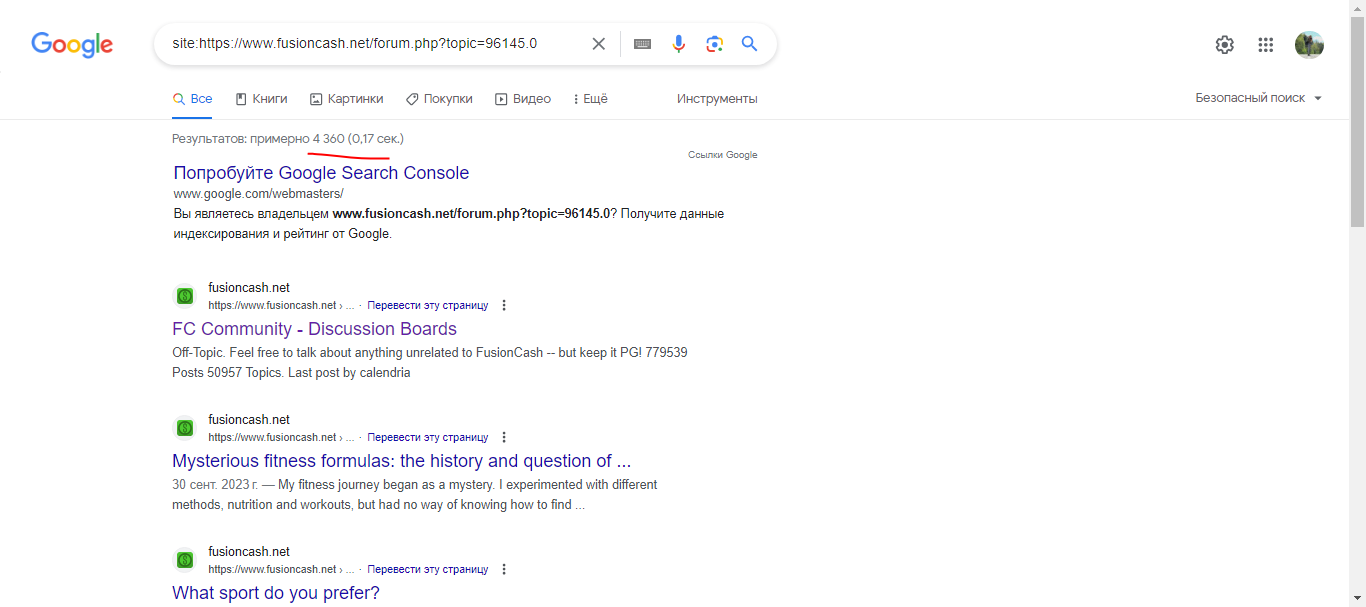Select the Все tab
Image resolution: width=1366 pixels, height=607 pixels.
tap(193, 99)
